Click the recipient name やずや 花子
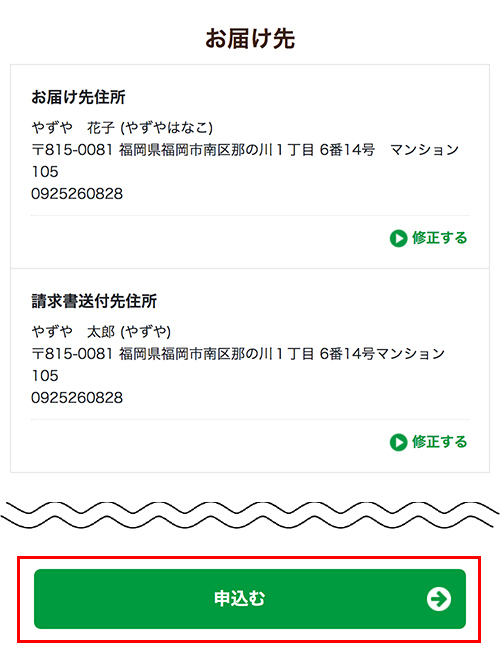The width and height of the screenshot is (500, 667). pos(73,127)
